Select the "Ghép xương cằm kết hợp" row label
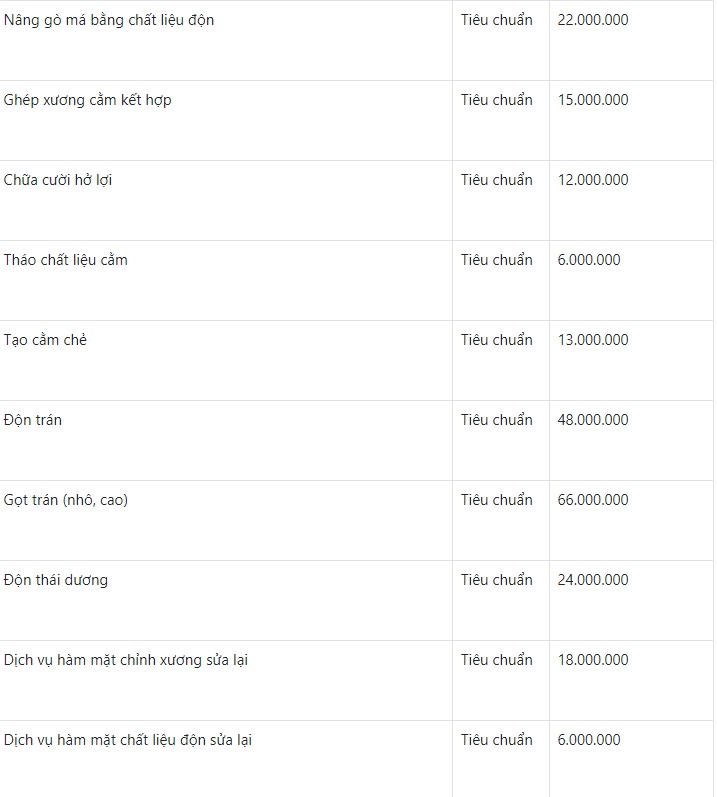Screen dimensions: 717x797 (x=88, y=100)
